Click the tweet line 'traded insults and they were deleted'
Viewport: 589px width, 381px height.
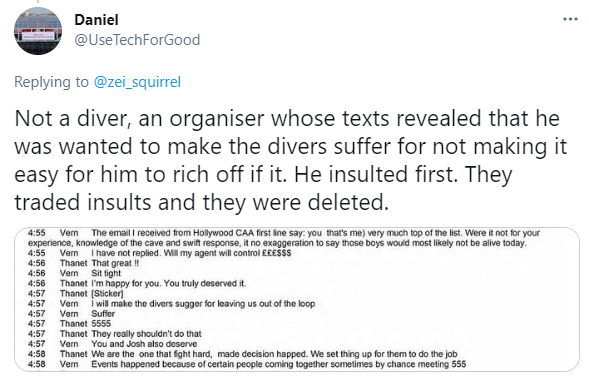click(201, 203)
